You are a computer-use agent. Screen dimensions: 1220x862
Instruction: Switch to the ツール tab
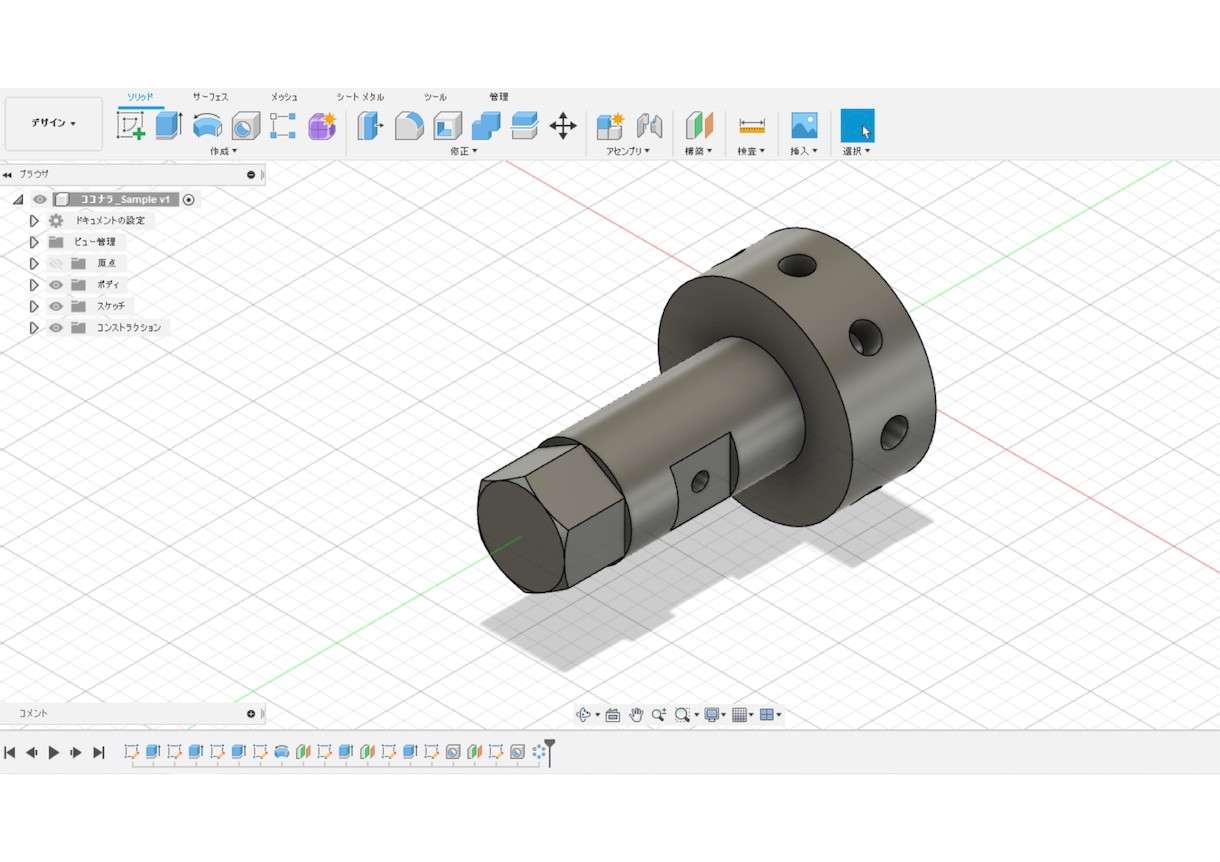[x=435, y=97]
